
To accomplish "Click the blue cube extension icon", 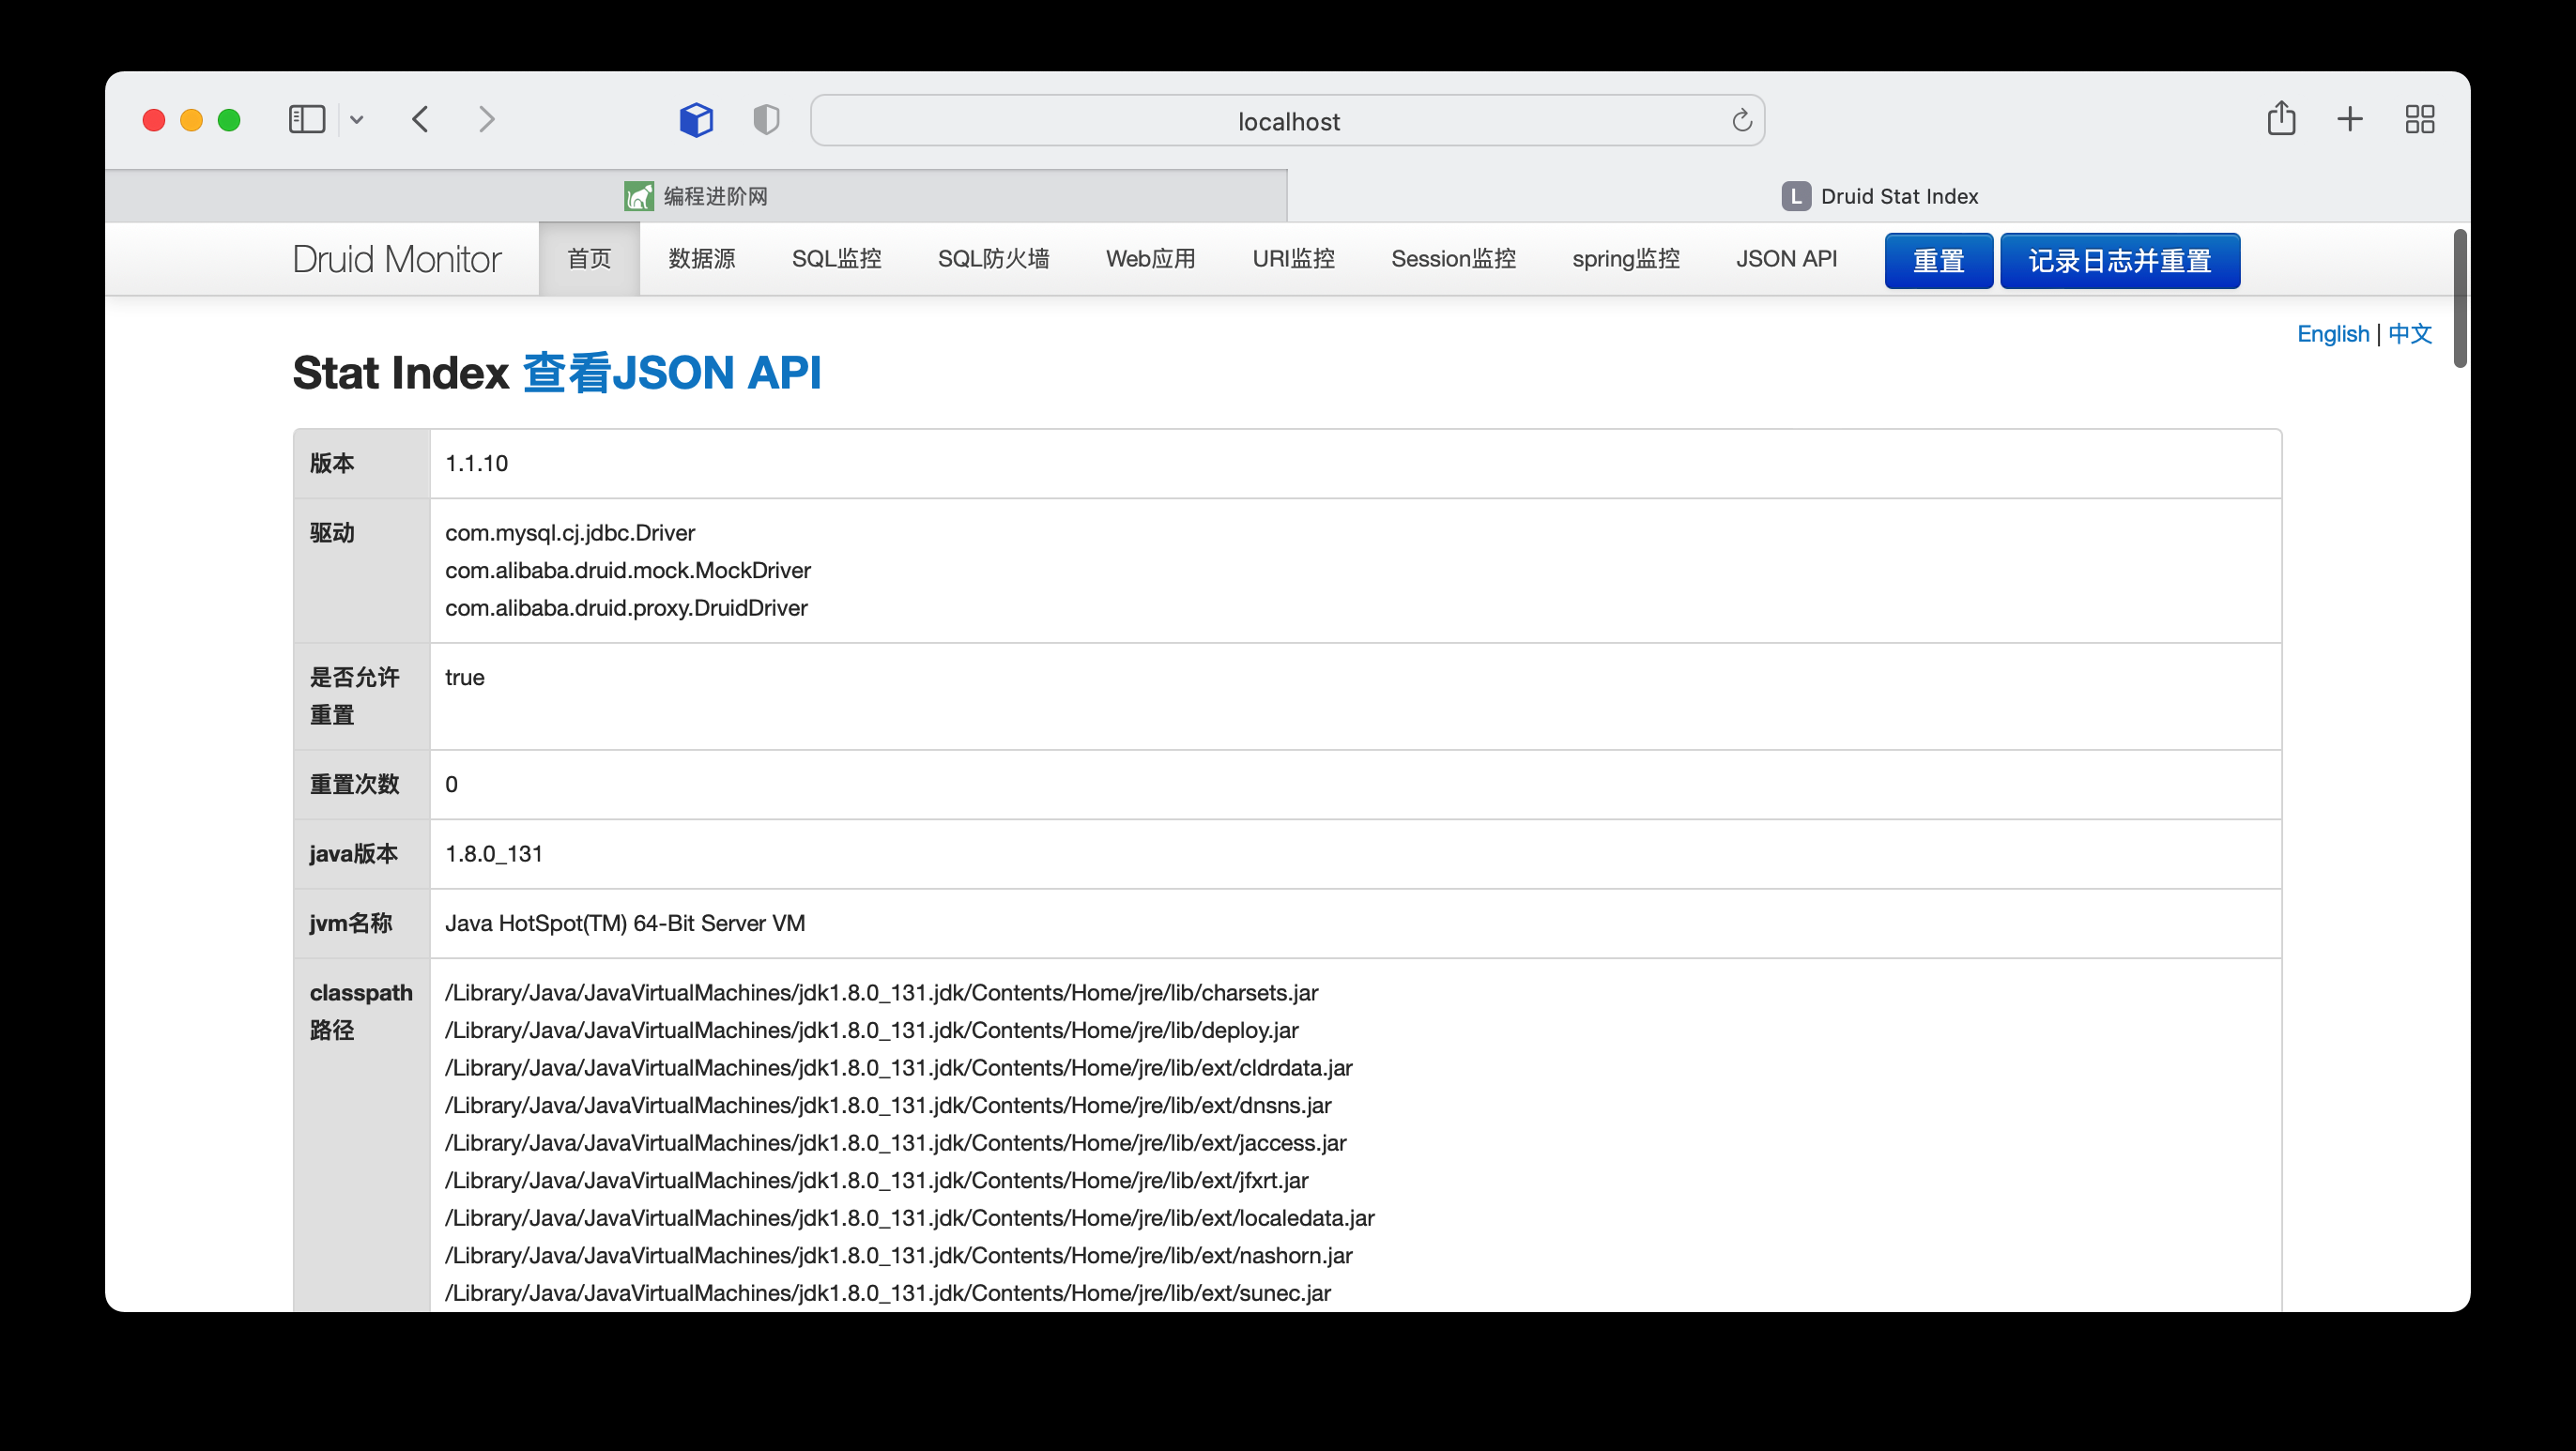I will (696, 120).
